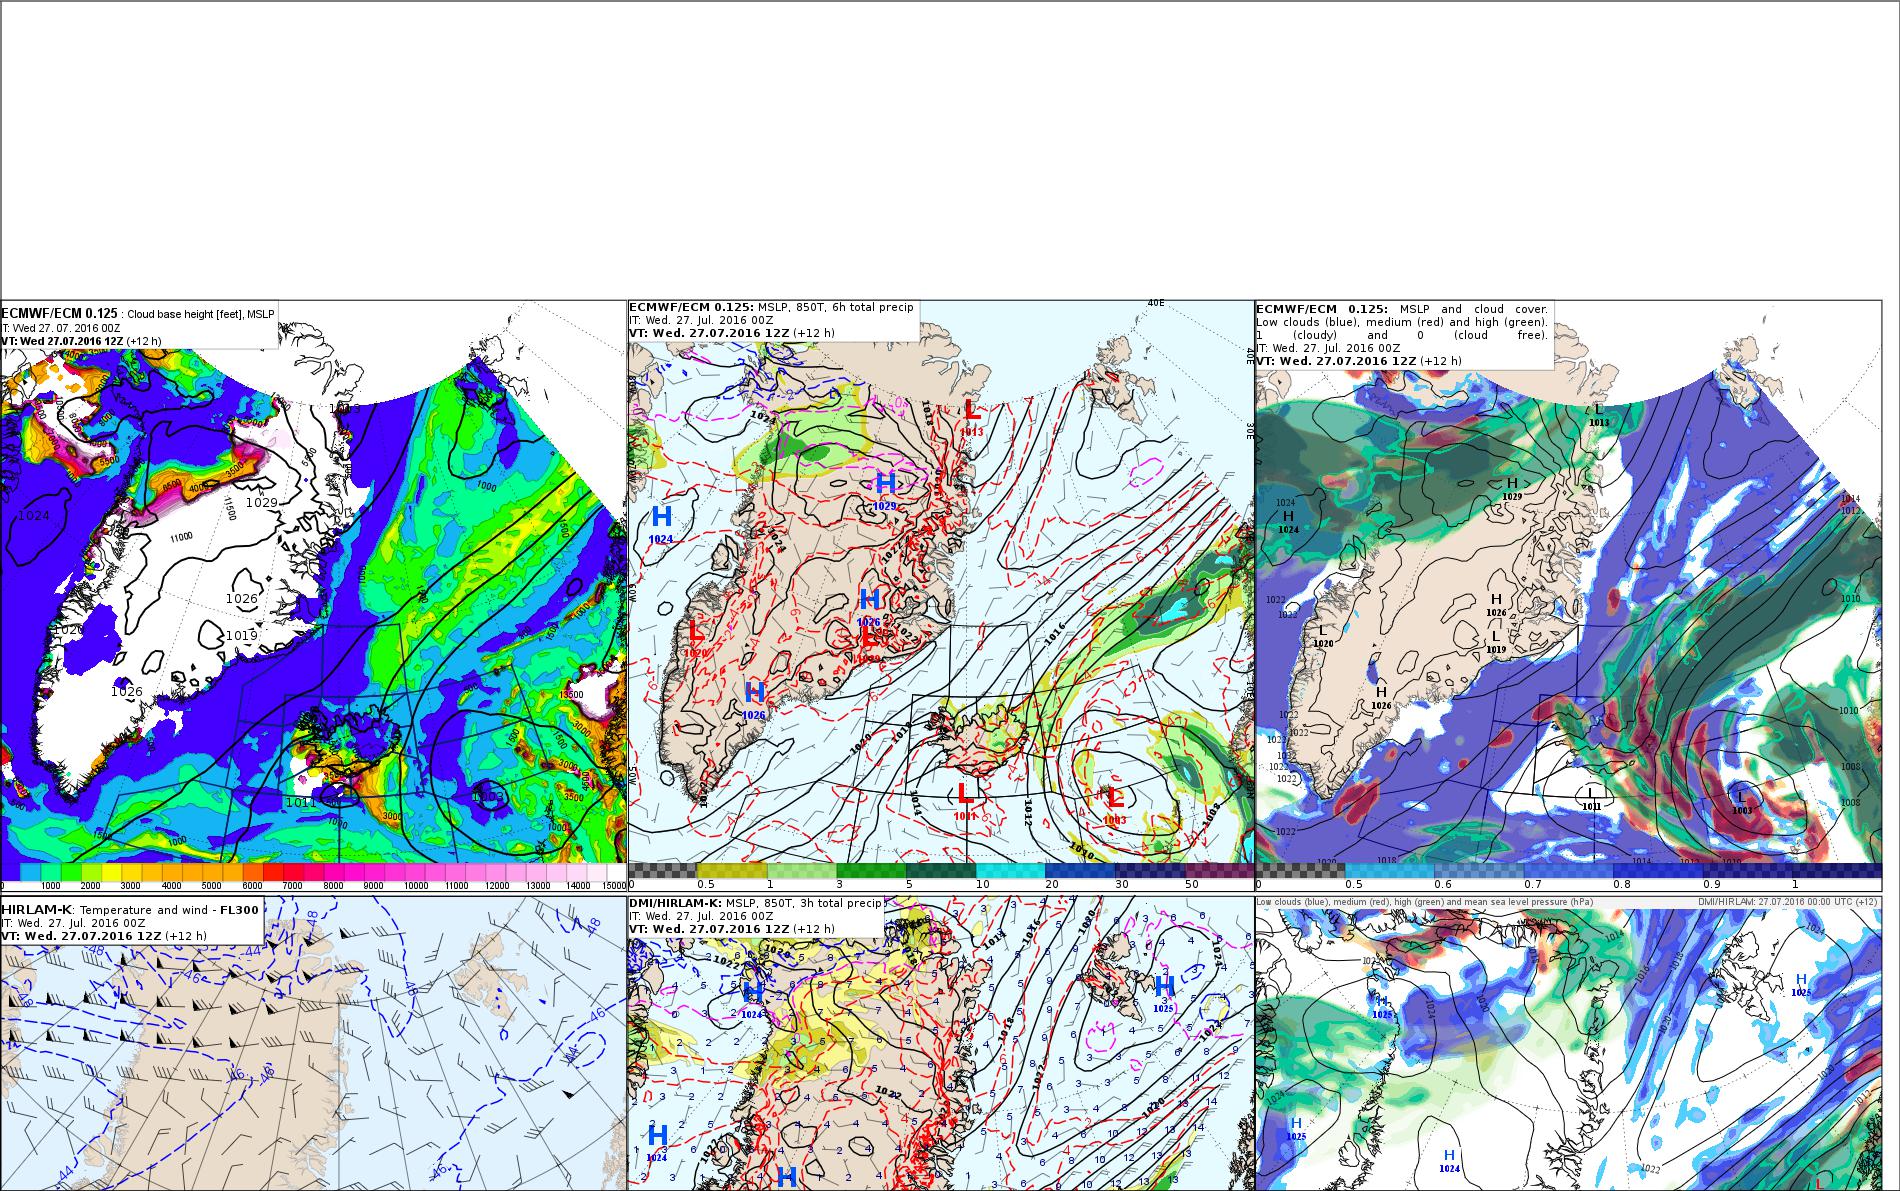This screenshot has width=1900, height=1191.
Task: Click the '5000' label on cloud base legend
Action: click(212, 886)
